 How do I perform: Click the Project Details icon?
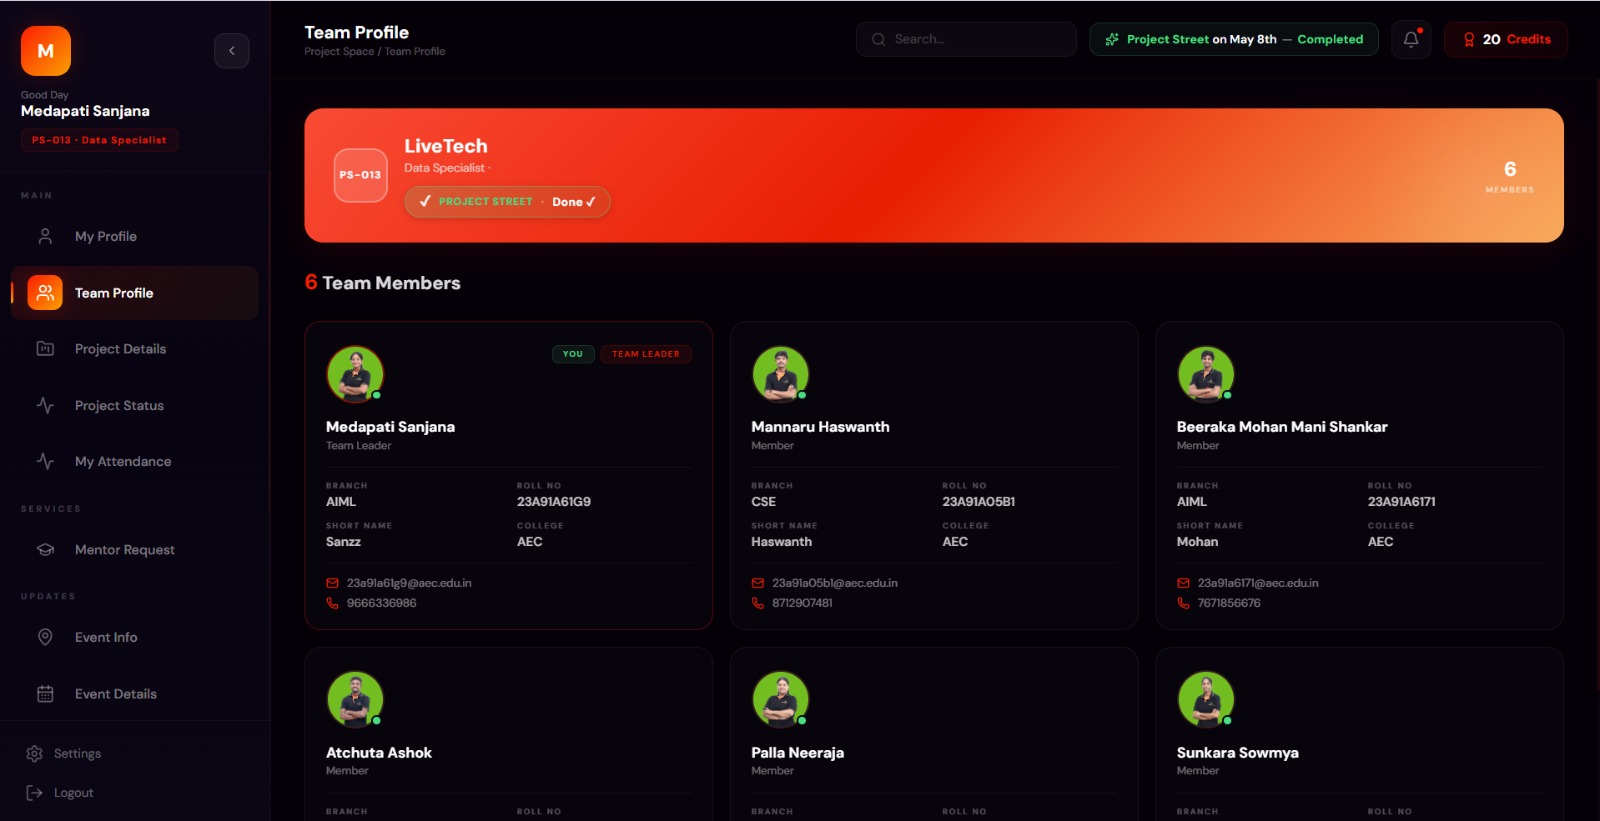click(x=45, y=349)
